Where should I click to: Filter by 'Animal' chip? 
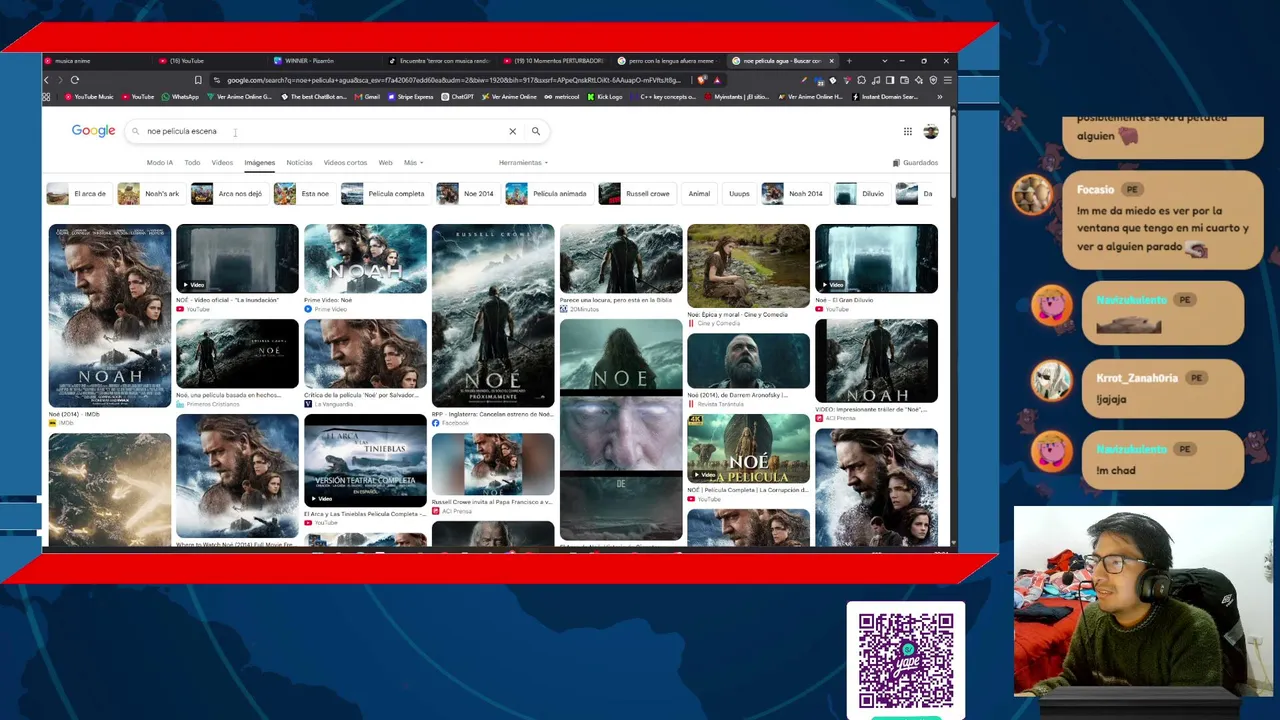click(699, 193)
